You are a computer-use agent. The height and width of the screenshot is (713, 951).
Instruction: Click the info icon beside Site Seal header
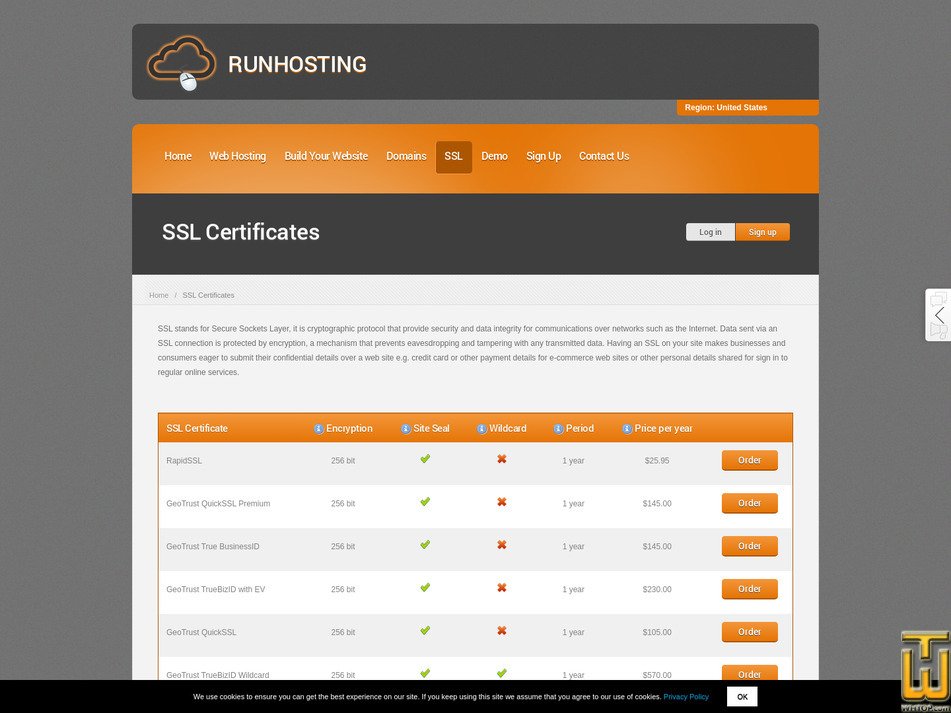[408, 428]
